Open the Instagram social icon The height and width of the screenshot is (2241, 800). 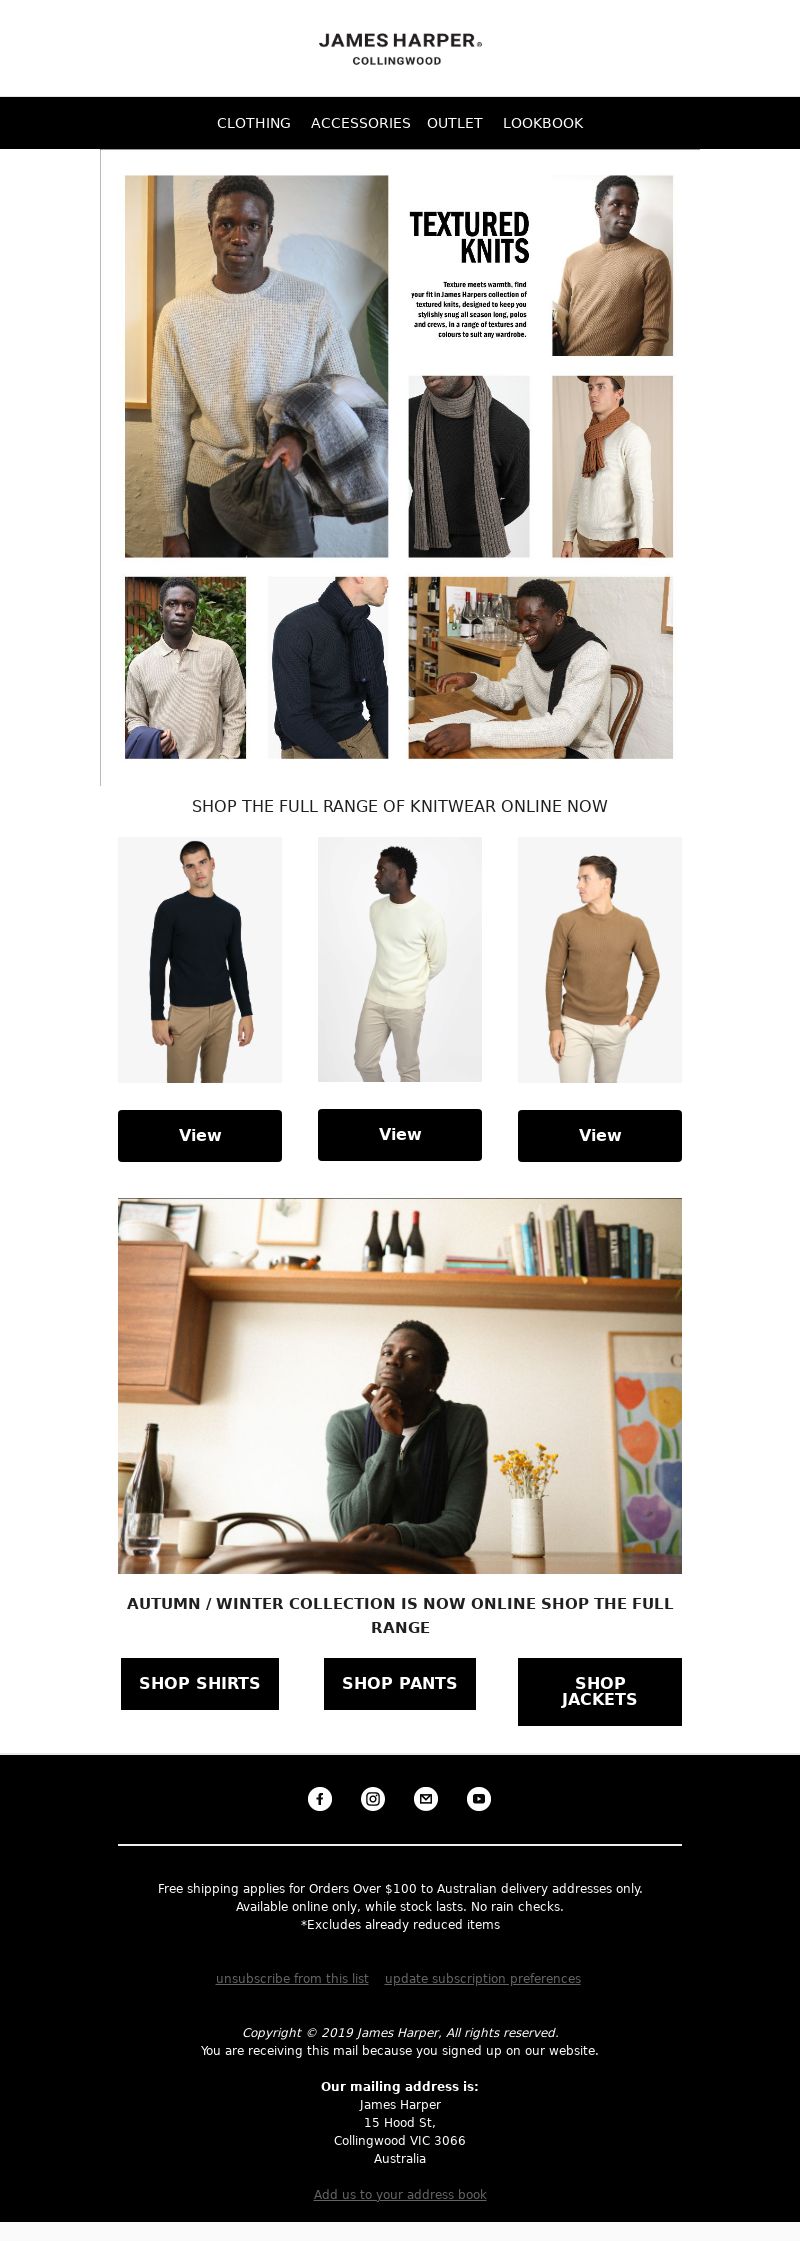point(373,1799)
